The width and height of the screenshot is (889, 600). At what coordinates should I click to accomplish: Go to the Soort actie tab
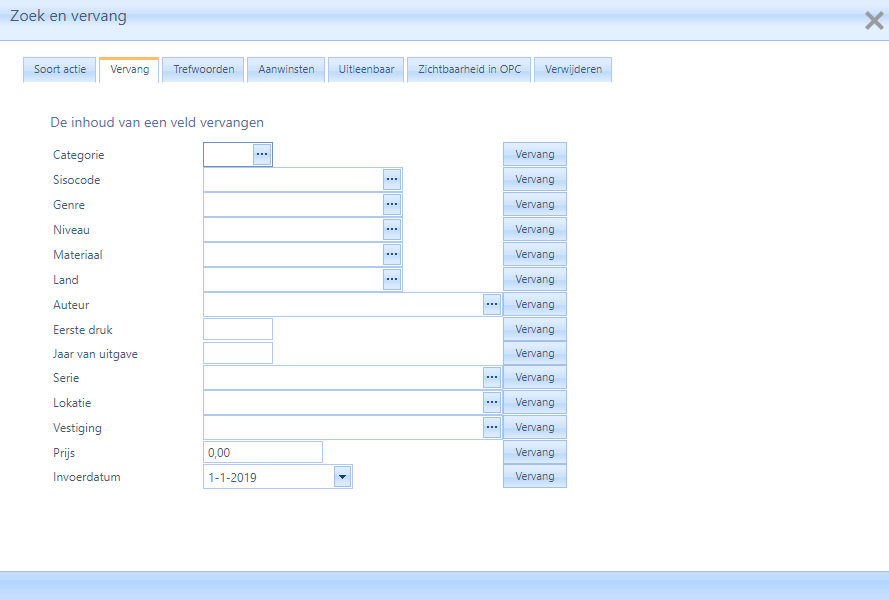pyautogui.click(x=60, y=70)
